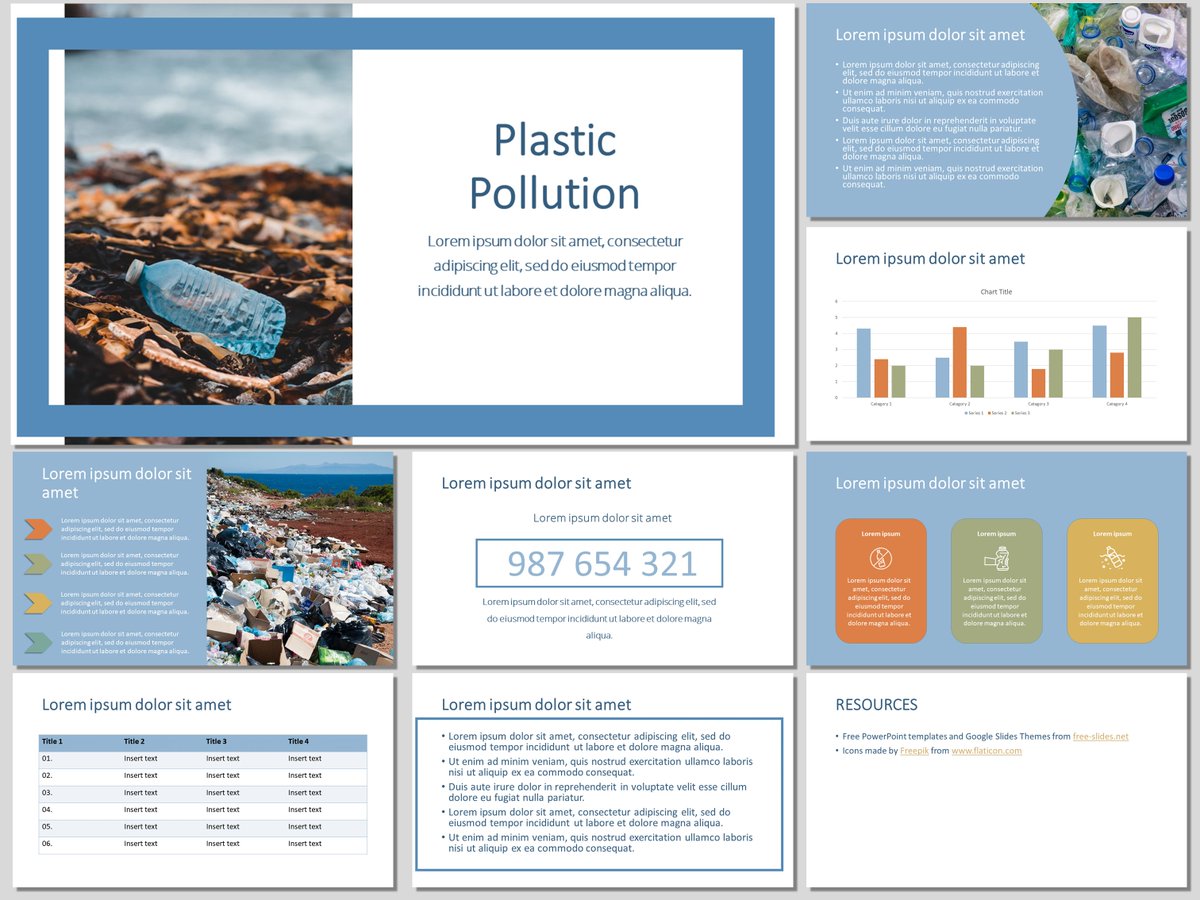Image resolution: width=1200 pixels, height=900 pixels.
Task: Click the Category 1 axis label
Action: (x=881, y=404)
